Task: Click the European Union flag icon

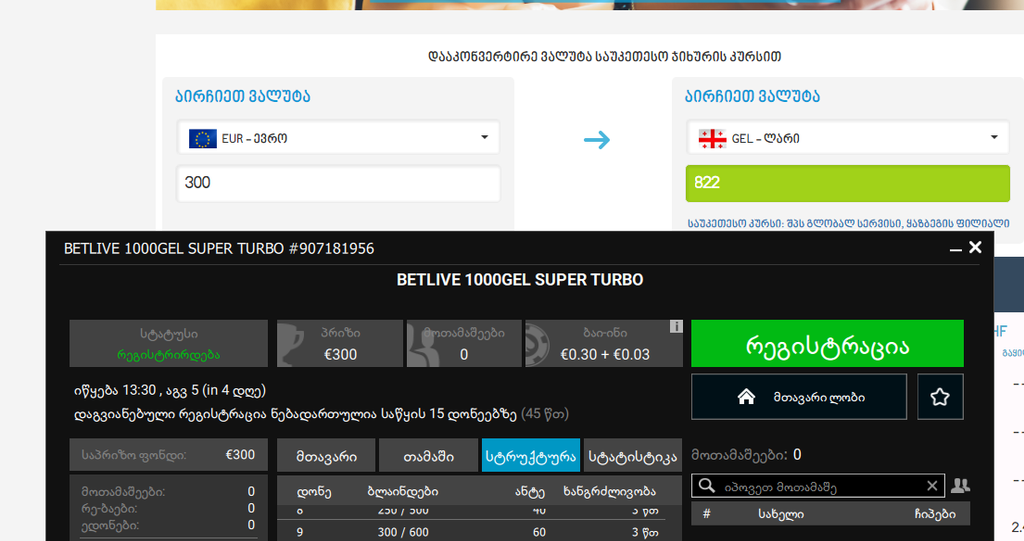Action: pyautogui.click(x=202, y=139)
